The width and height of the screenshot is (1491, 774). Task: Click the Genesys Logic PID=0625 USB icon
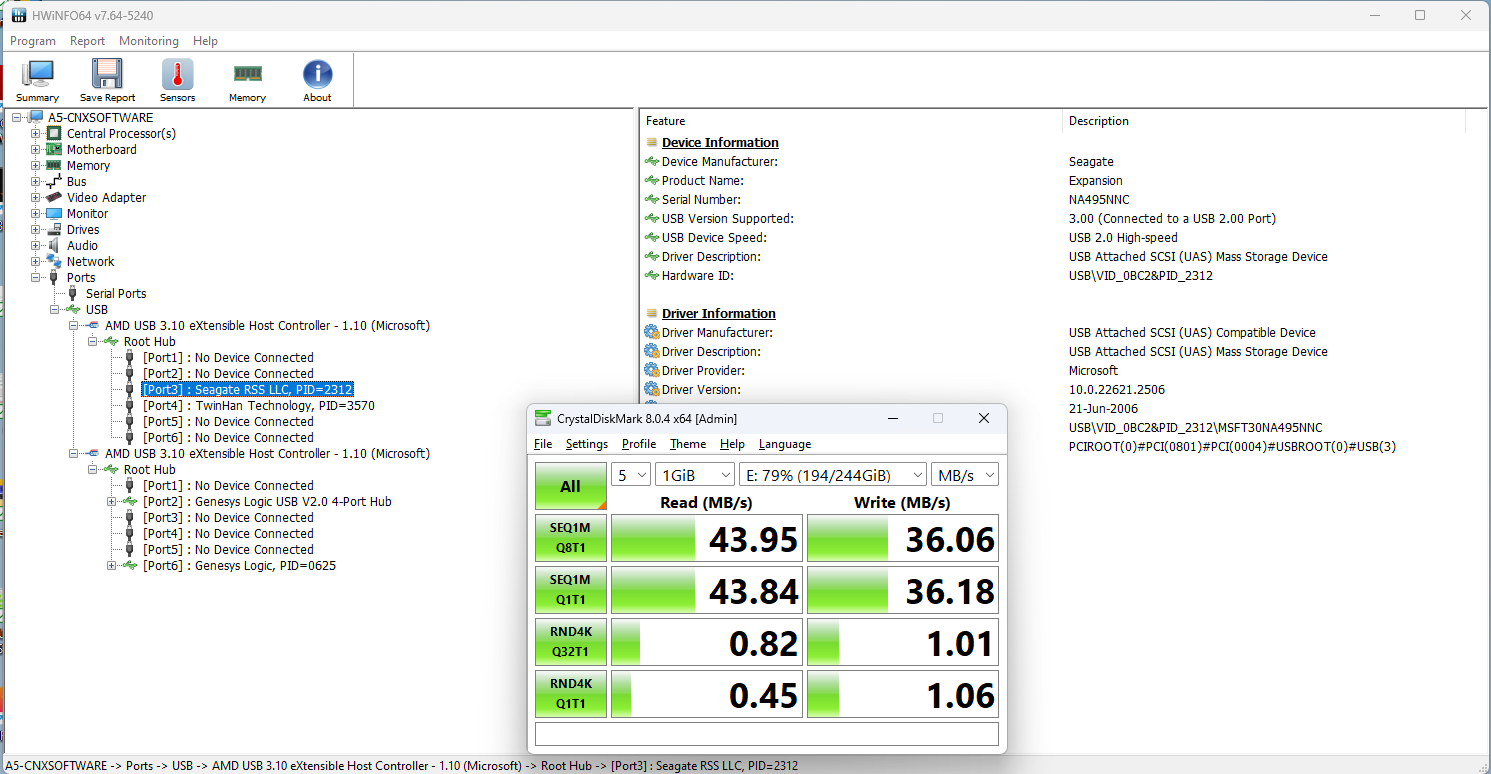[130, 565]
